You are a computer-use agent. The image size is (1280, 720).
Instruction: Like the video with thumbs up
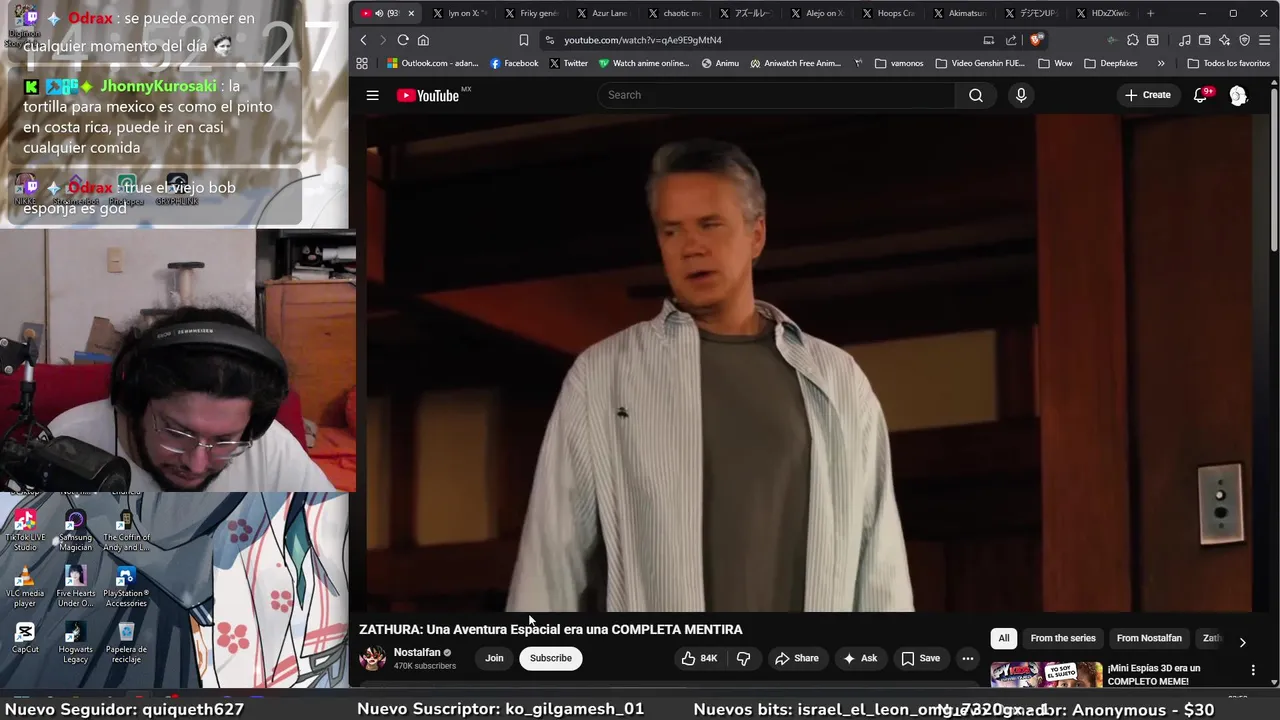tap(699, 658)
